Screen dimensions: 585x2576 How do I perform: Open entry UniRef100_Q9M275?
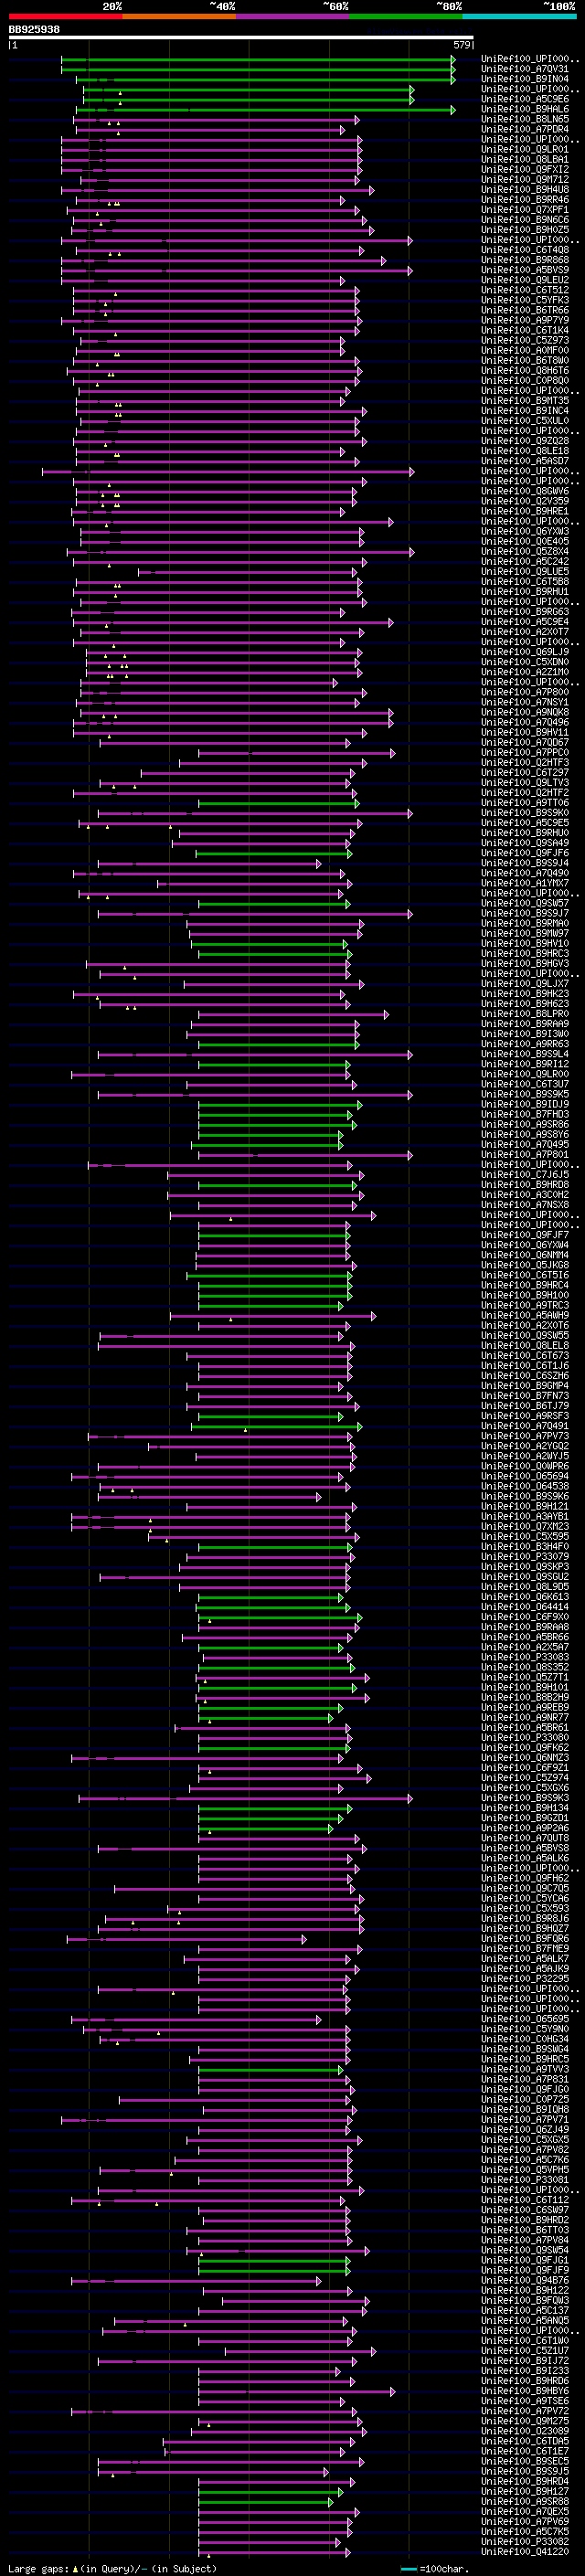tap(525, 2421)
